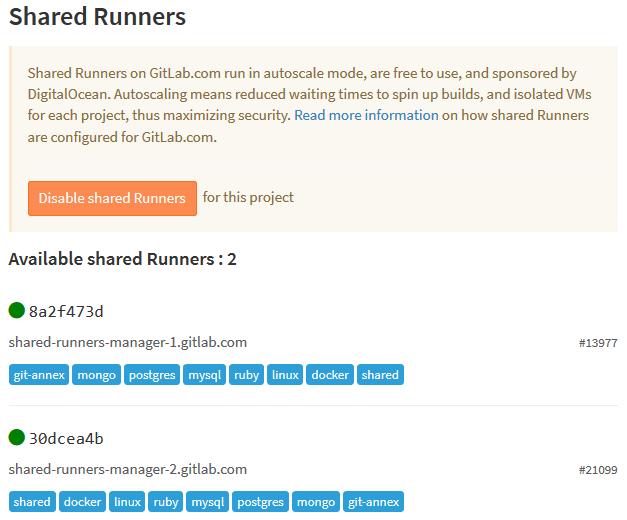Click mongo tag on runner 30dcea4b
627x520 pixels.
pyautogui.click(x=316, y=502)
